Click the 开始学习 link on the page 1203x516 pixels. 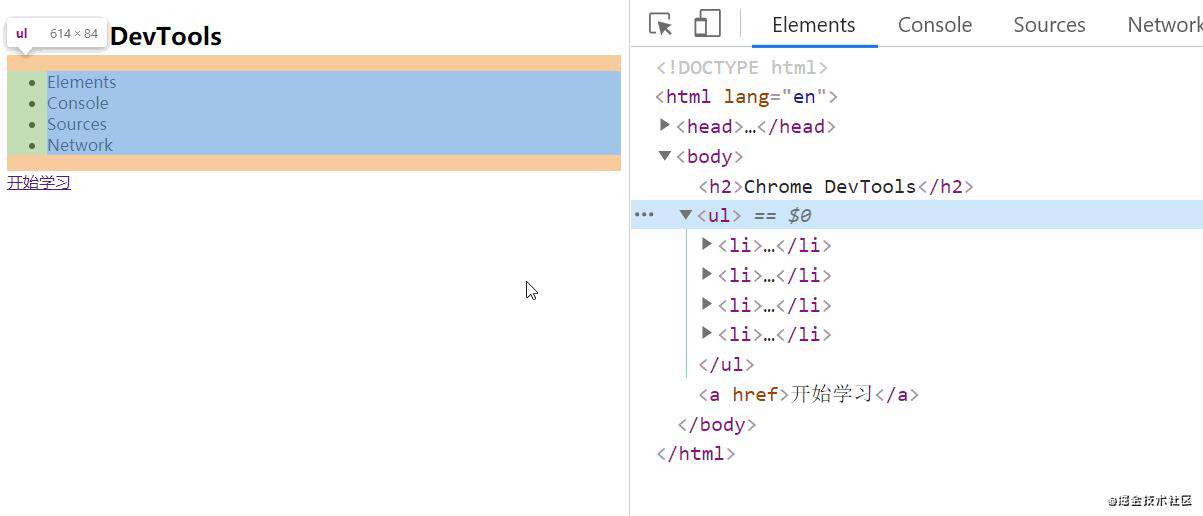[x=39, y=183]
